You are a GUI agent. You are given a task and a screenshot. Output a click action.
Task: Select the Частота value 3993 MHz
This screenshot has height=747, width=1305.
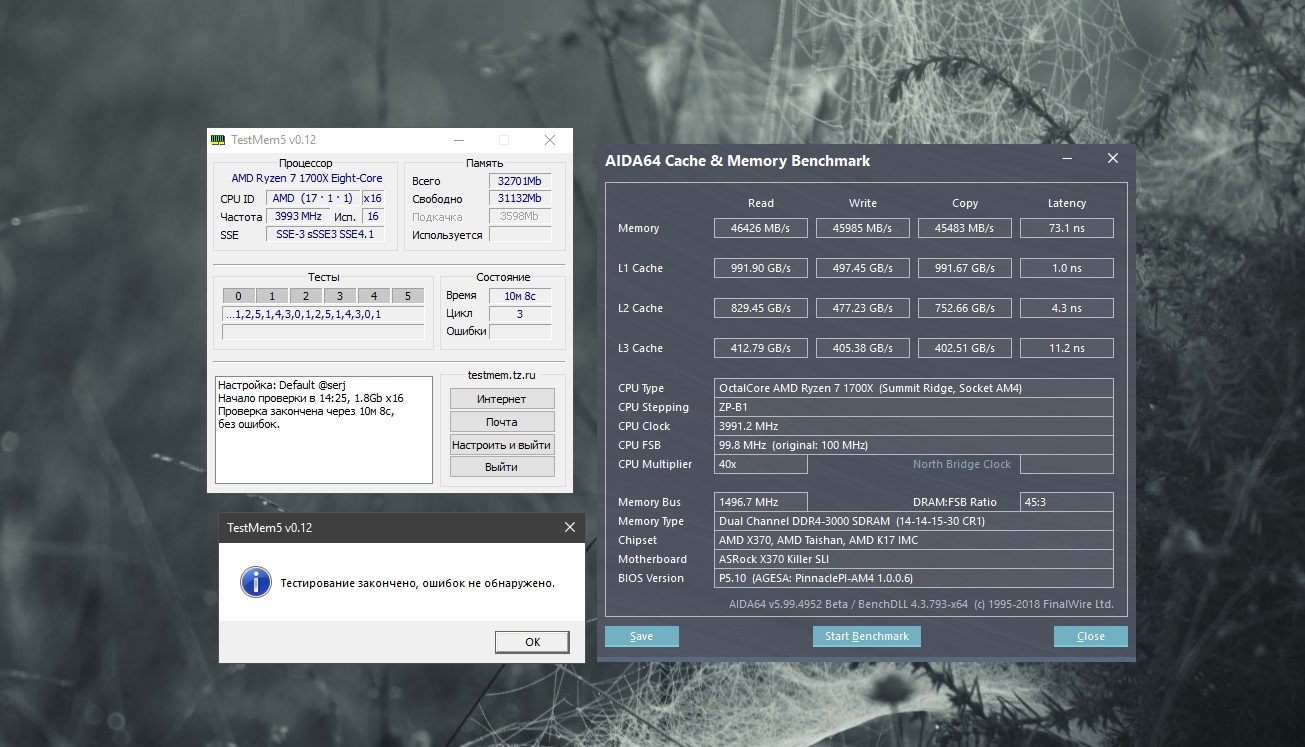point(298,216)
